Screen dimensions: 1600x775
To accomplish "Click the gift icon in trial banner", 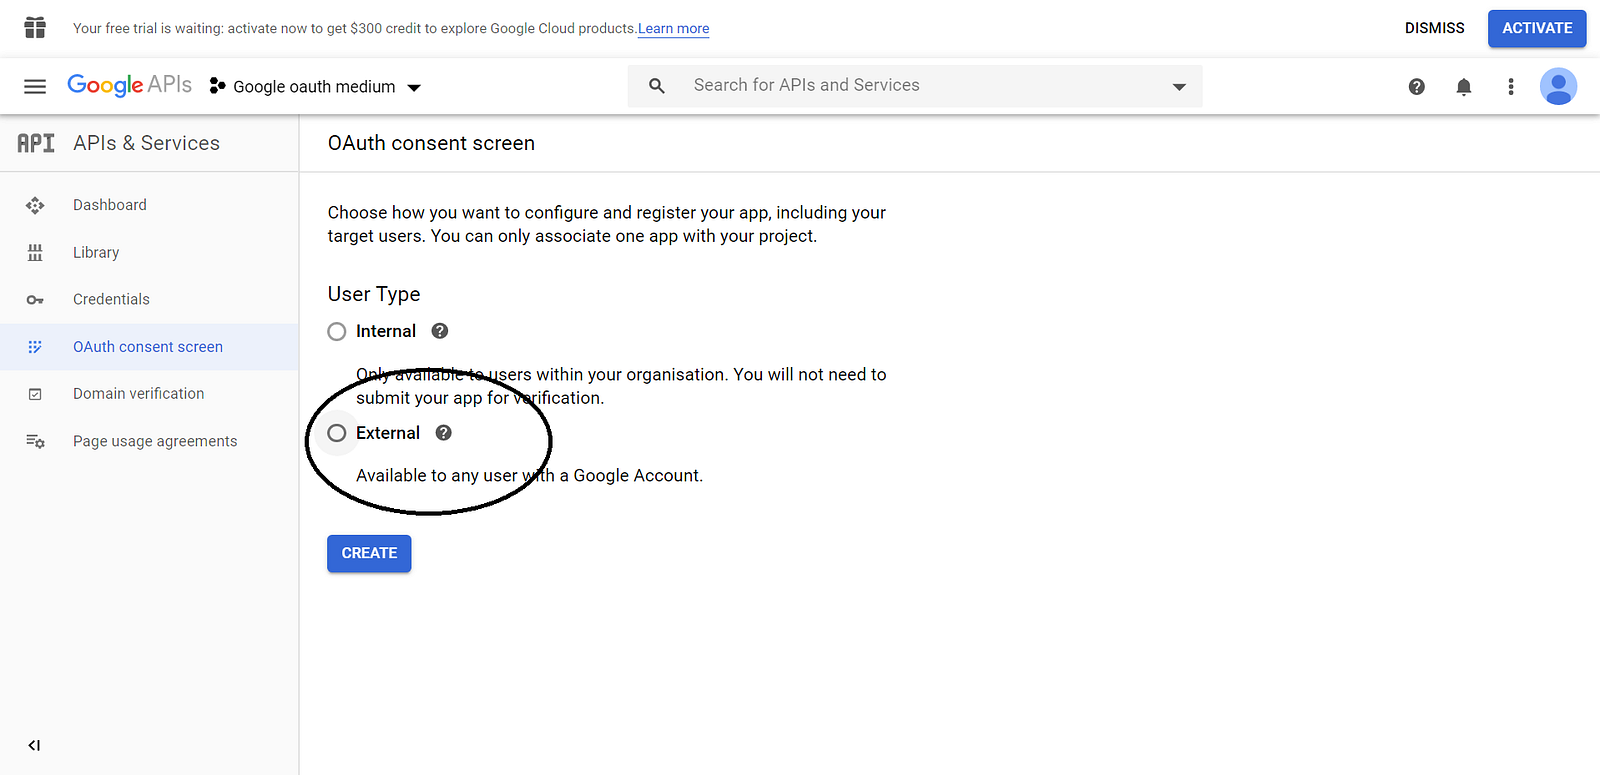I will tap(35, 28).
